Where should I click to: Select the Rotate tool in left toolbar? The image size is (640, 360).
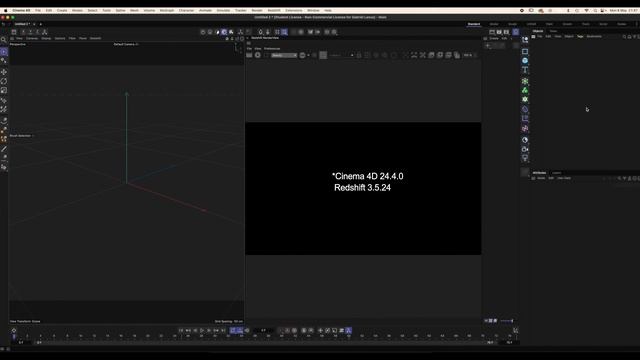click(x=4, y=81)
